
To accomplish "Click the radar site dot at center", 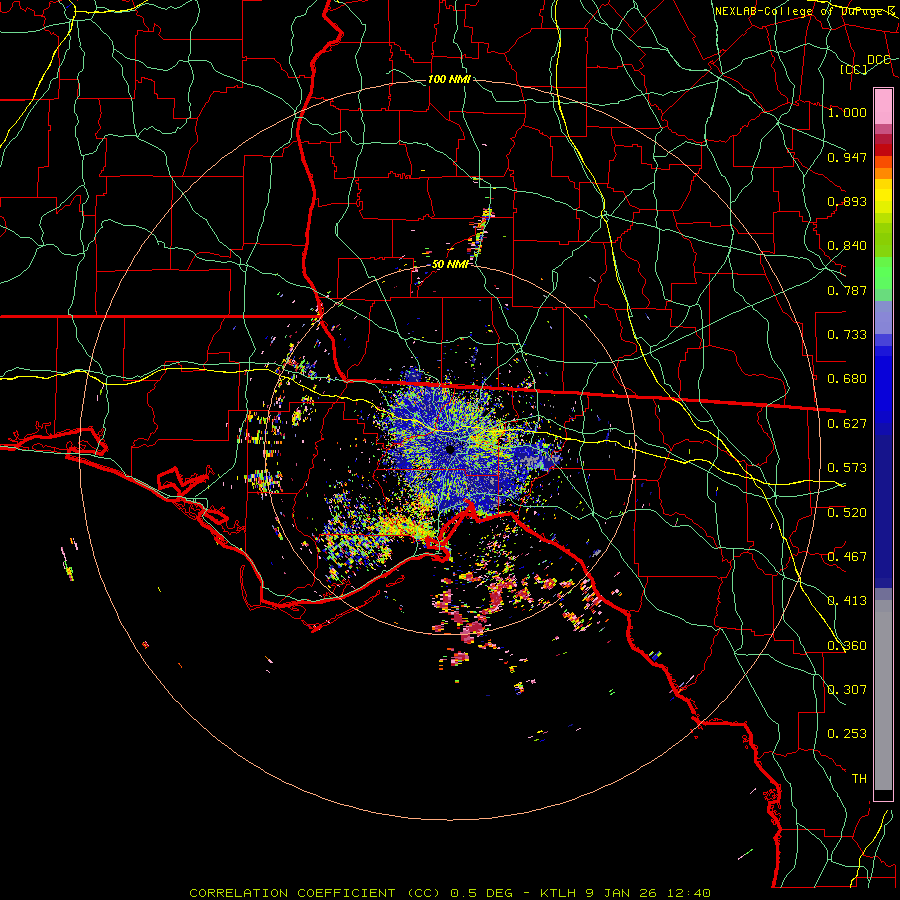I will pyautogui.click(x=451, y=449).
